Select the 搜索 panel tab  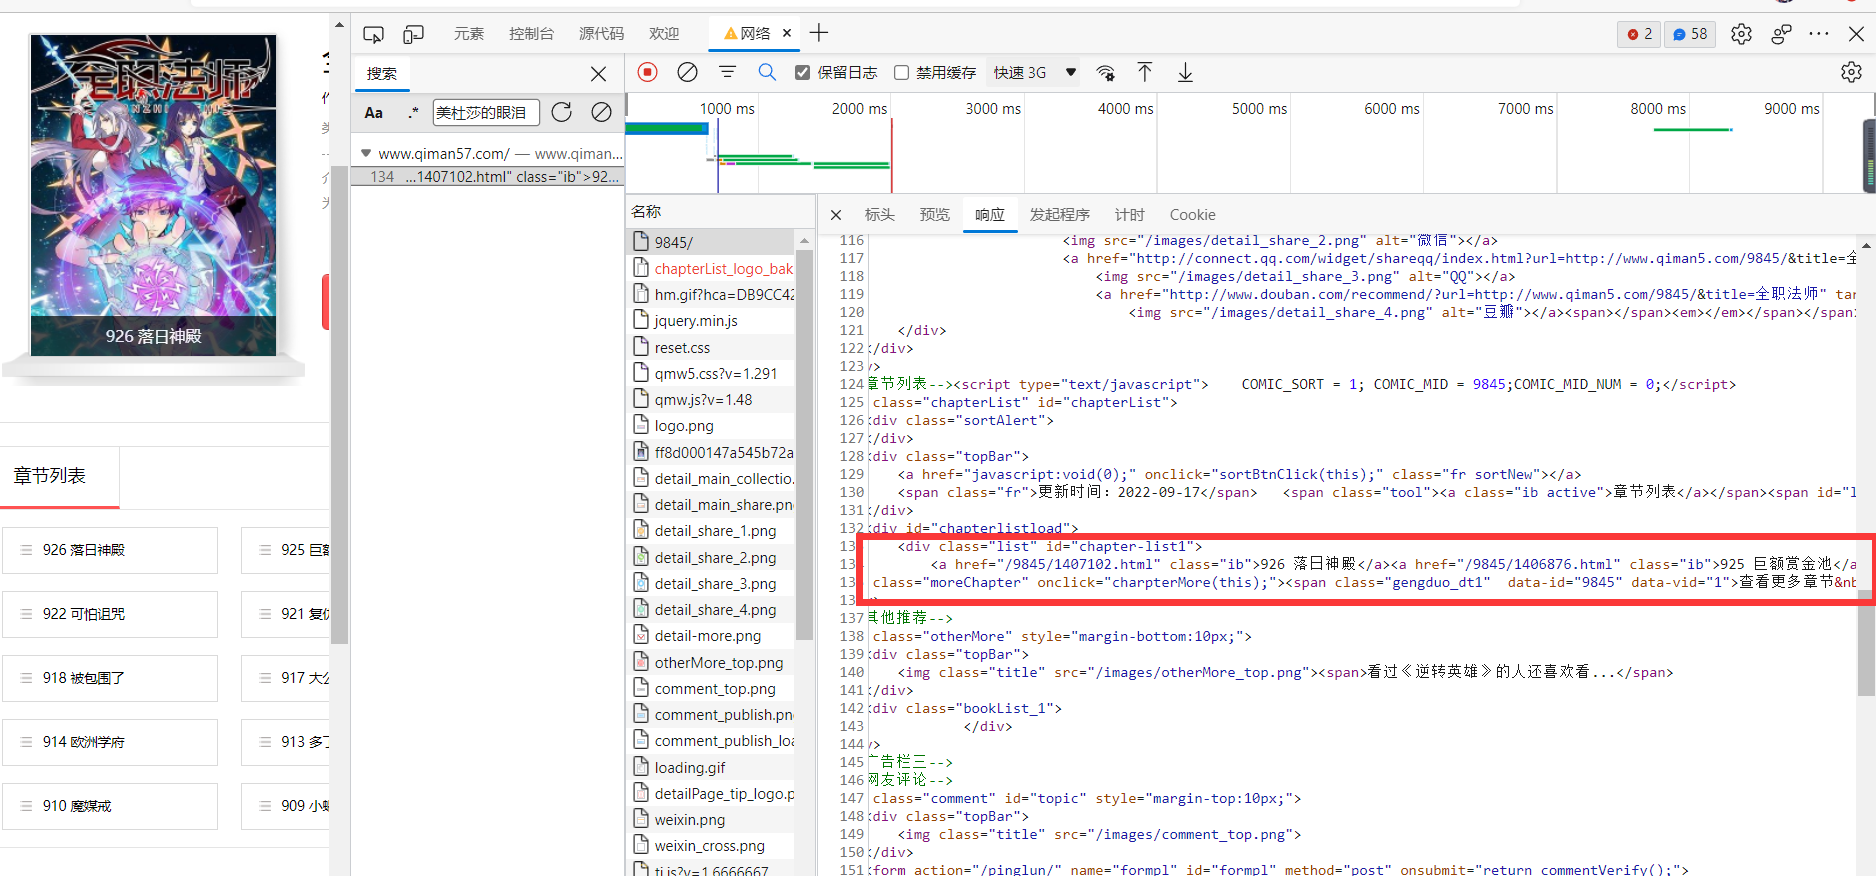[x=382, y=74]
